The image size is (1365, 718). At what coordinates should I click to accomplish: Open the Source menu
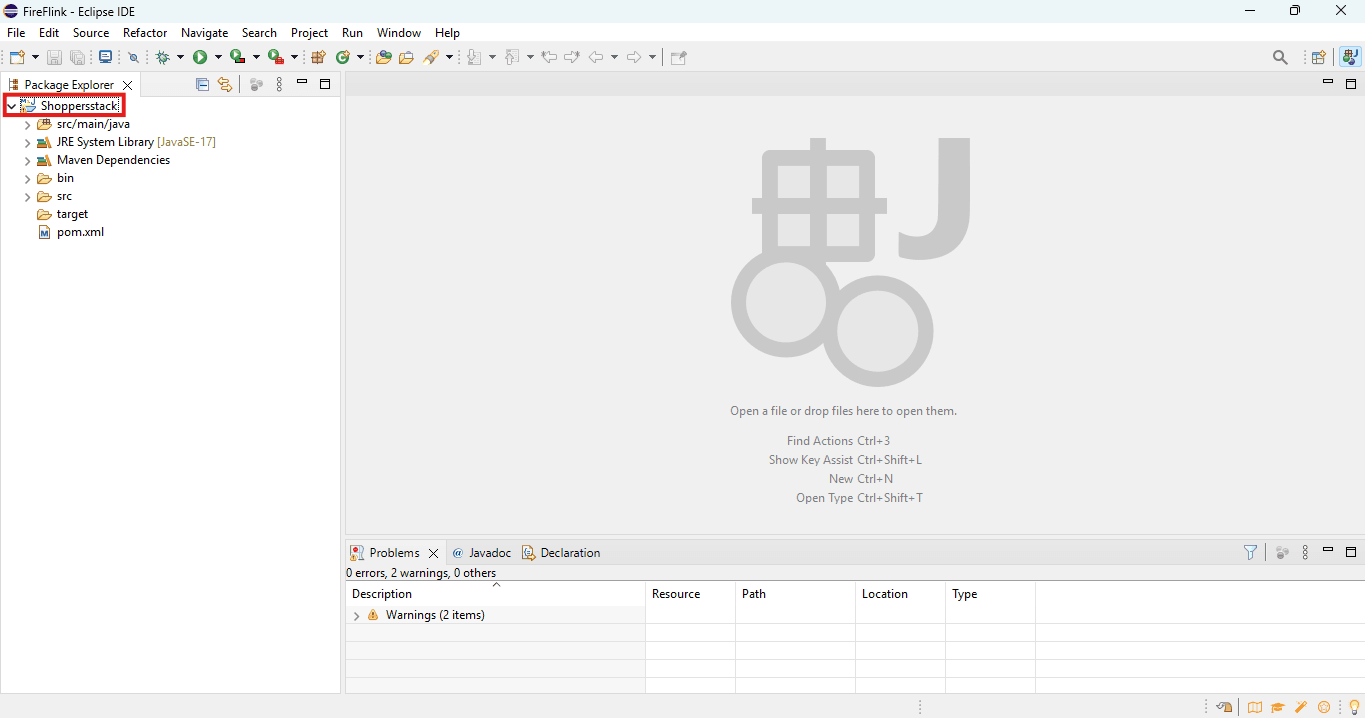click(x=91, y=33)
